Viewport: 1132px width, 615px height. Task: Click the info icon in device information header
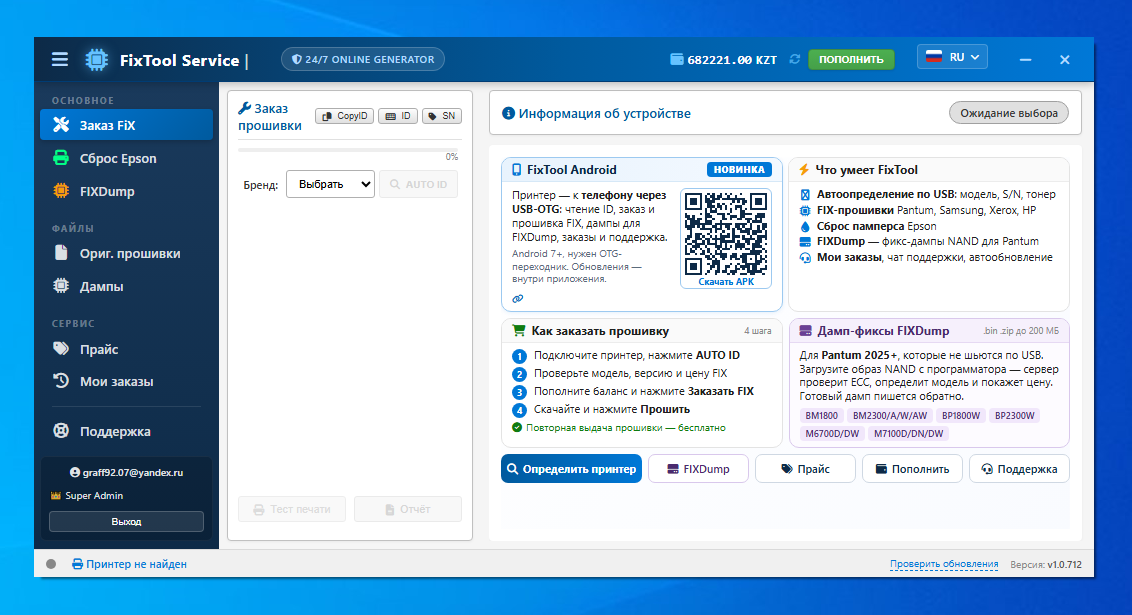point(508,113)
